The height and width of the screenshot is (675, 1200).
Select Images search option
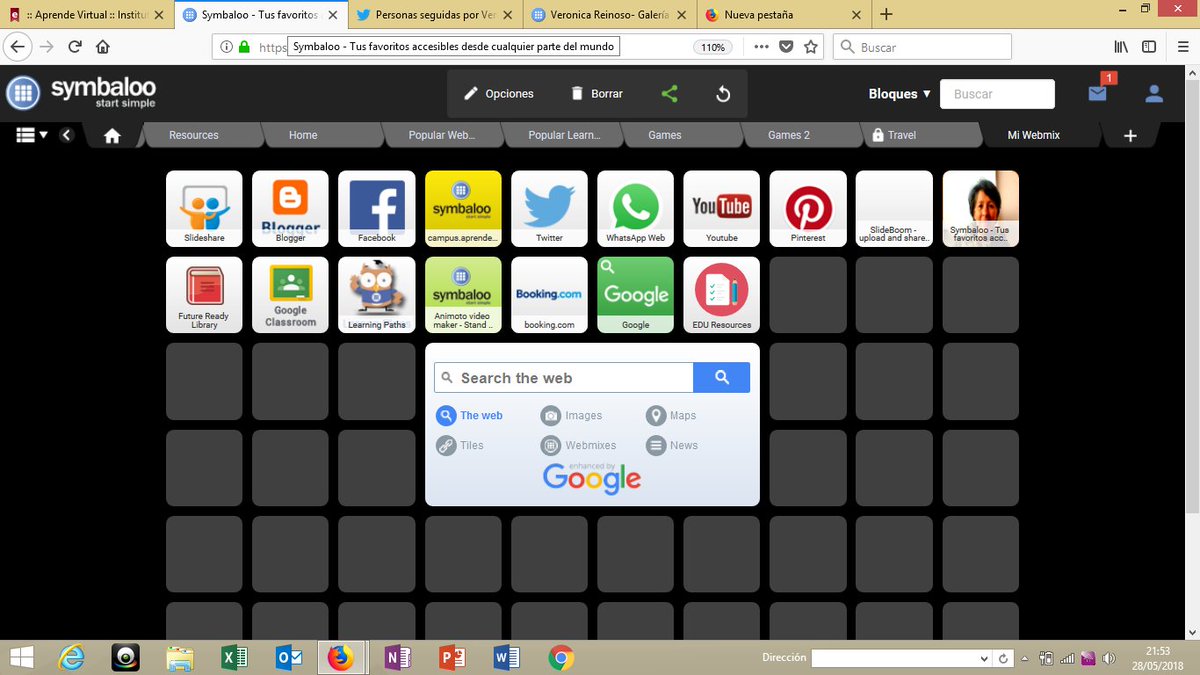coord(572,416)
